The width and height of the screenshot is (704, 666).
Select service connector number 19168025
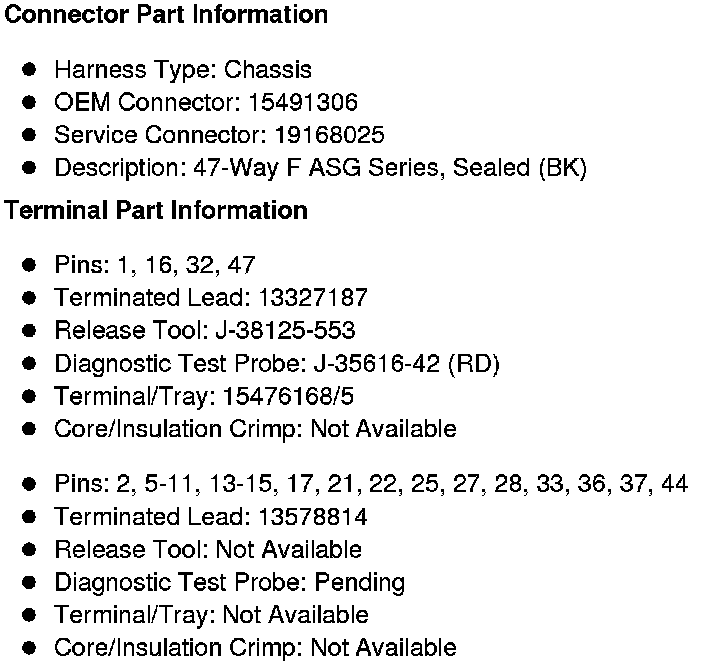327,135
